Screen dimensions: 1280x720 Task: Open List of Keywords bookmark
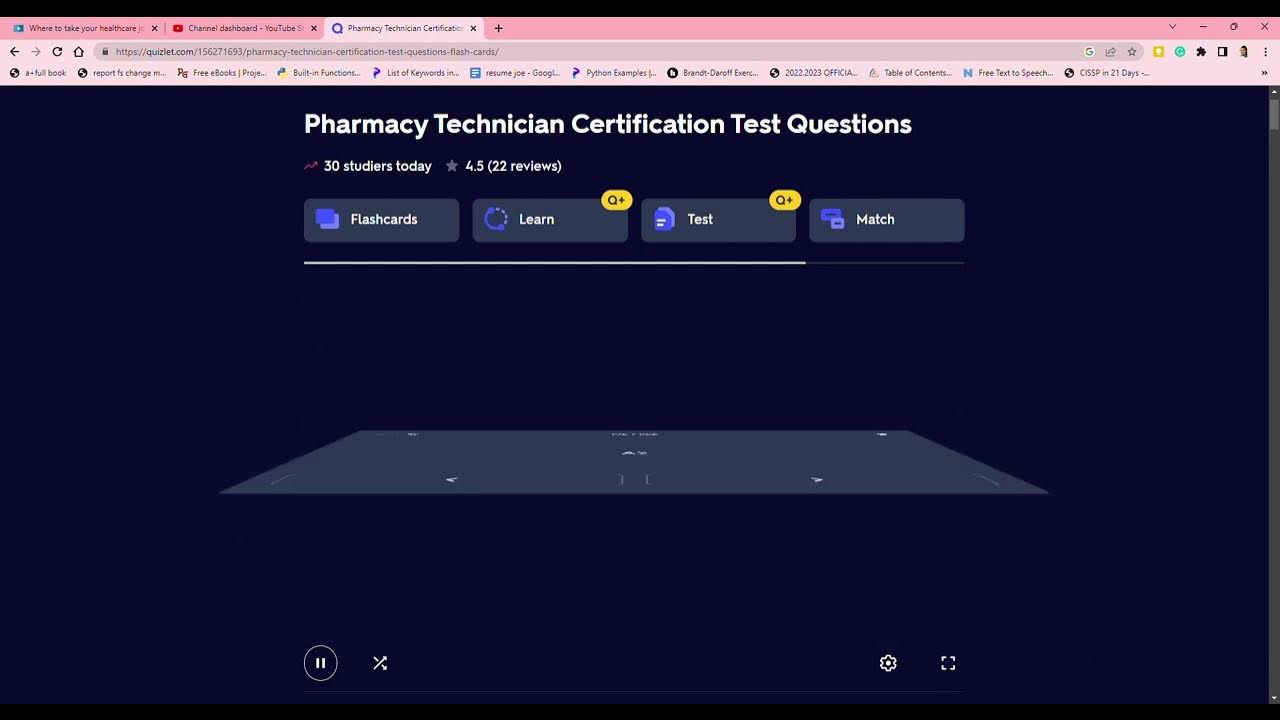[x=416, y=73]
